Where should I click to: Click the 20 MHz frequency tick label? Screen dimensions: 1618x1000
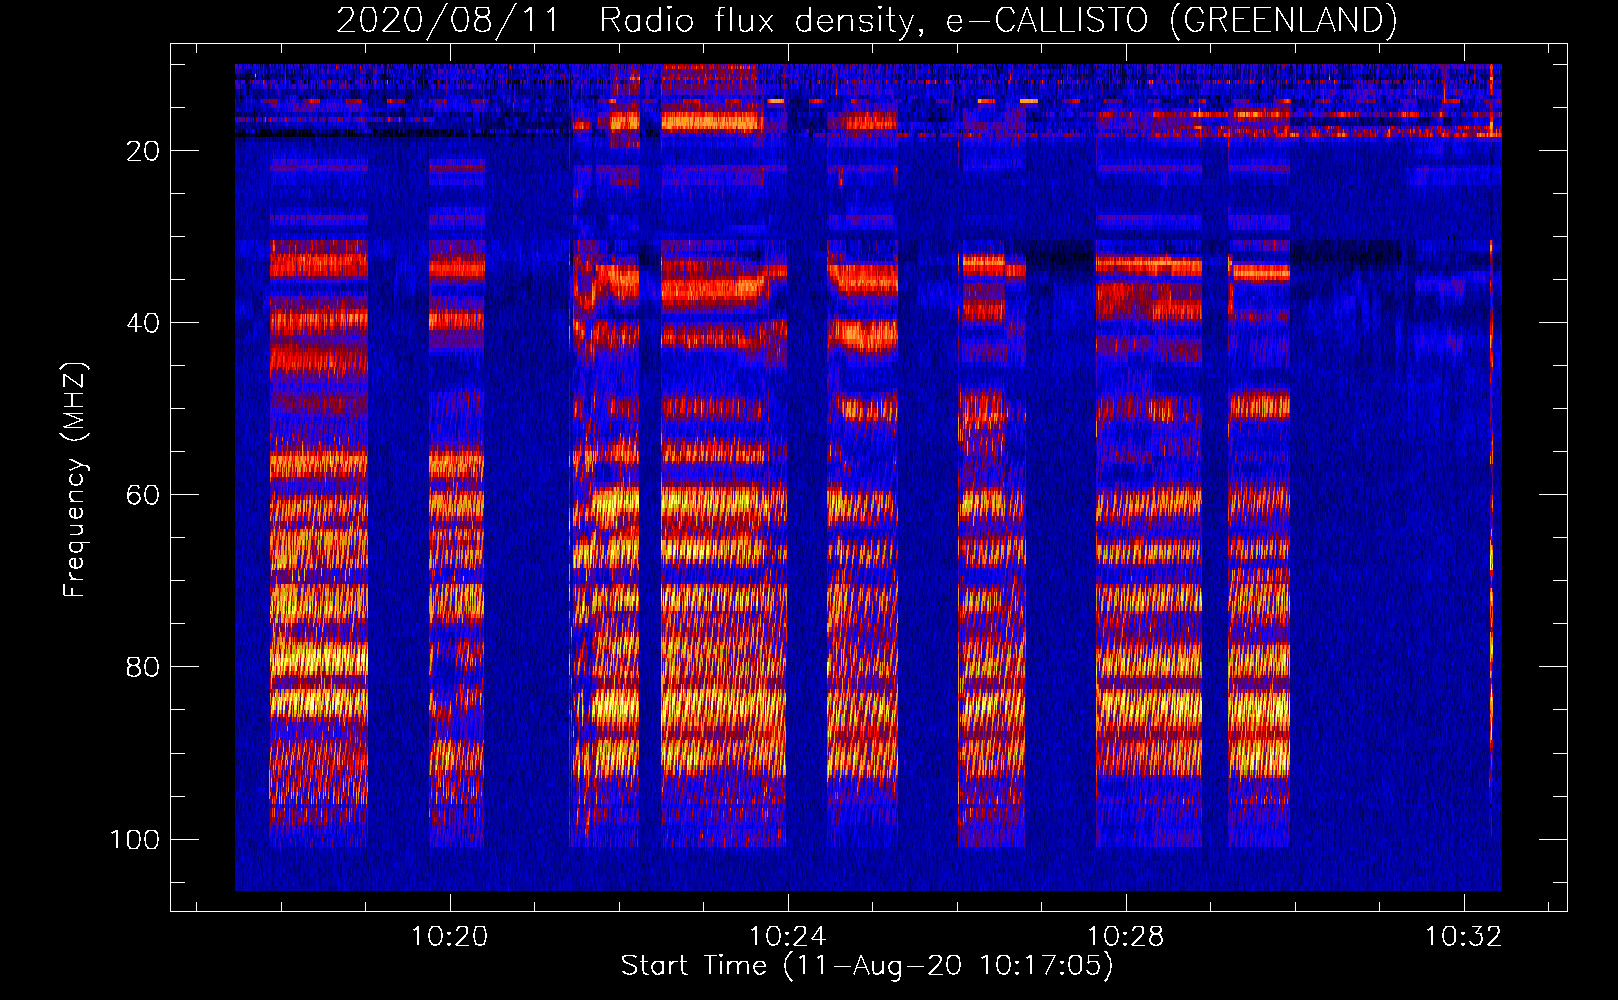point(143,151)
